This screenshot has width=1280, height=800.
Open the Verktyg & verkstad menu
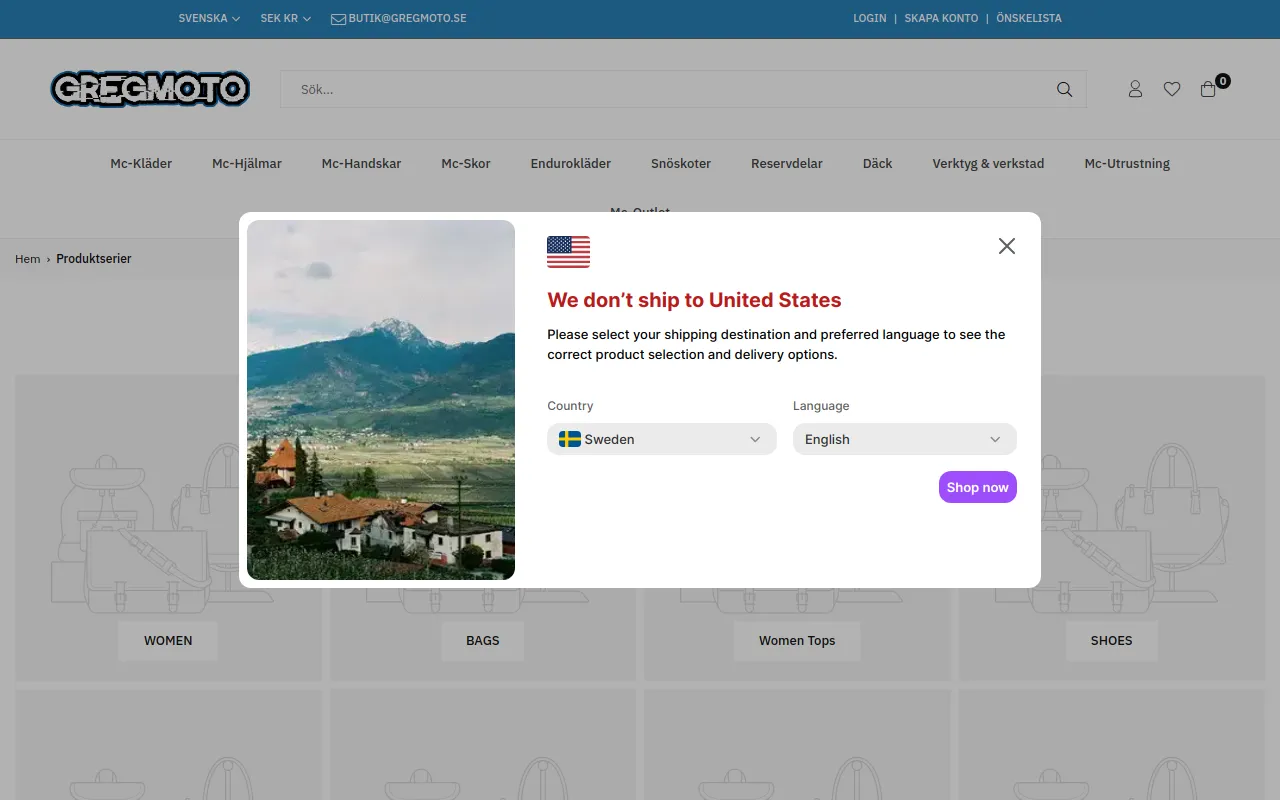pos(988,163)
